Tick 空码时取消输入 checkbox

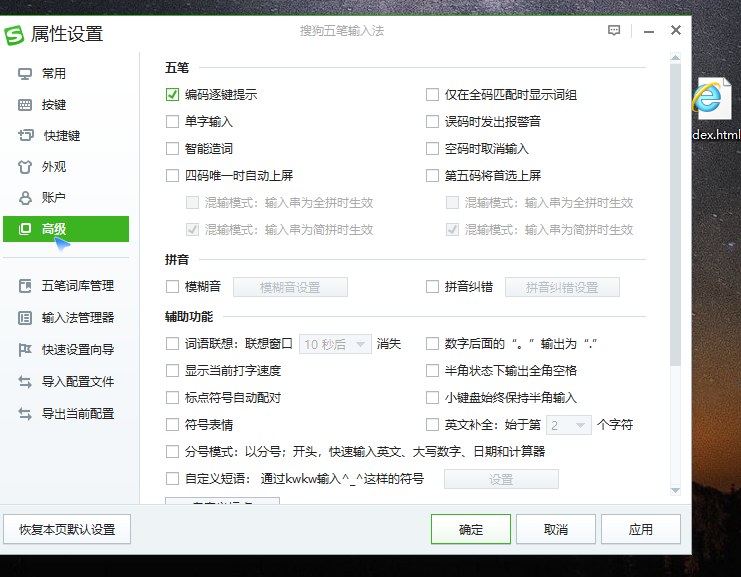pyautogui.click(x=432, y=149)
